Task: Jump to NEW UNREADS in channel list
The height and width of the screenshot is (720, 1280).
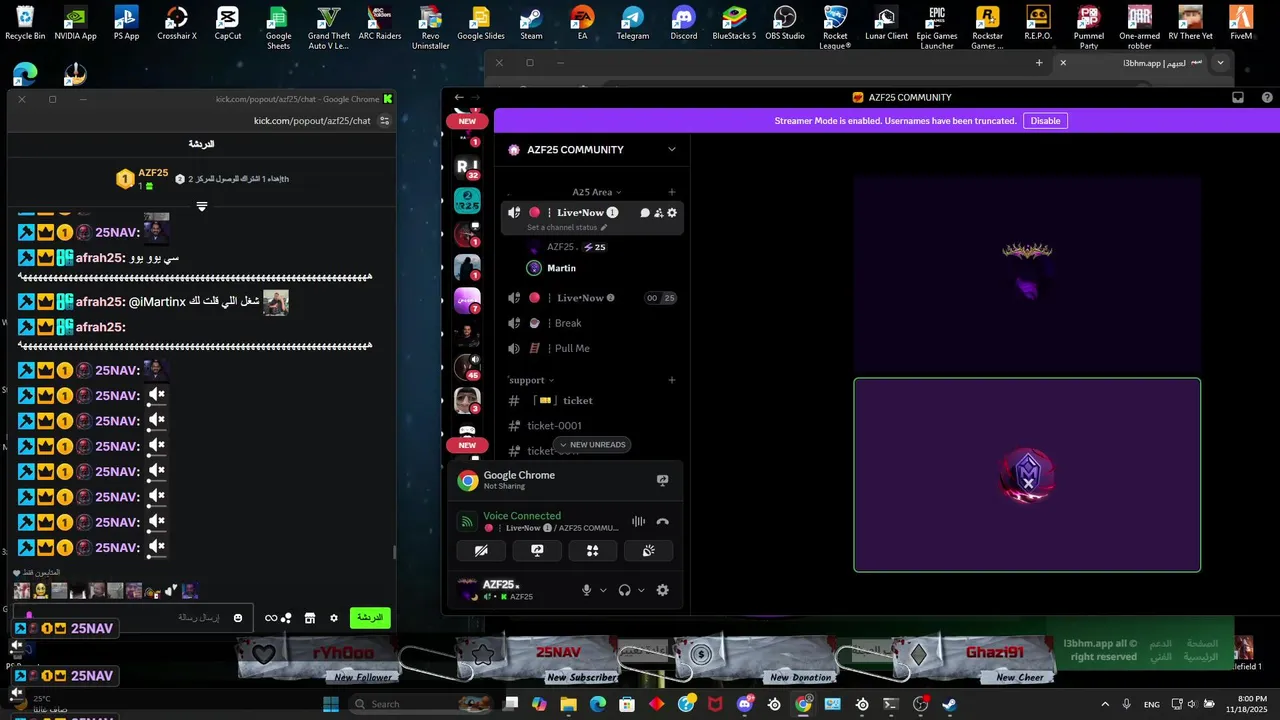Action: (x=592, y=445)
